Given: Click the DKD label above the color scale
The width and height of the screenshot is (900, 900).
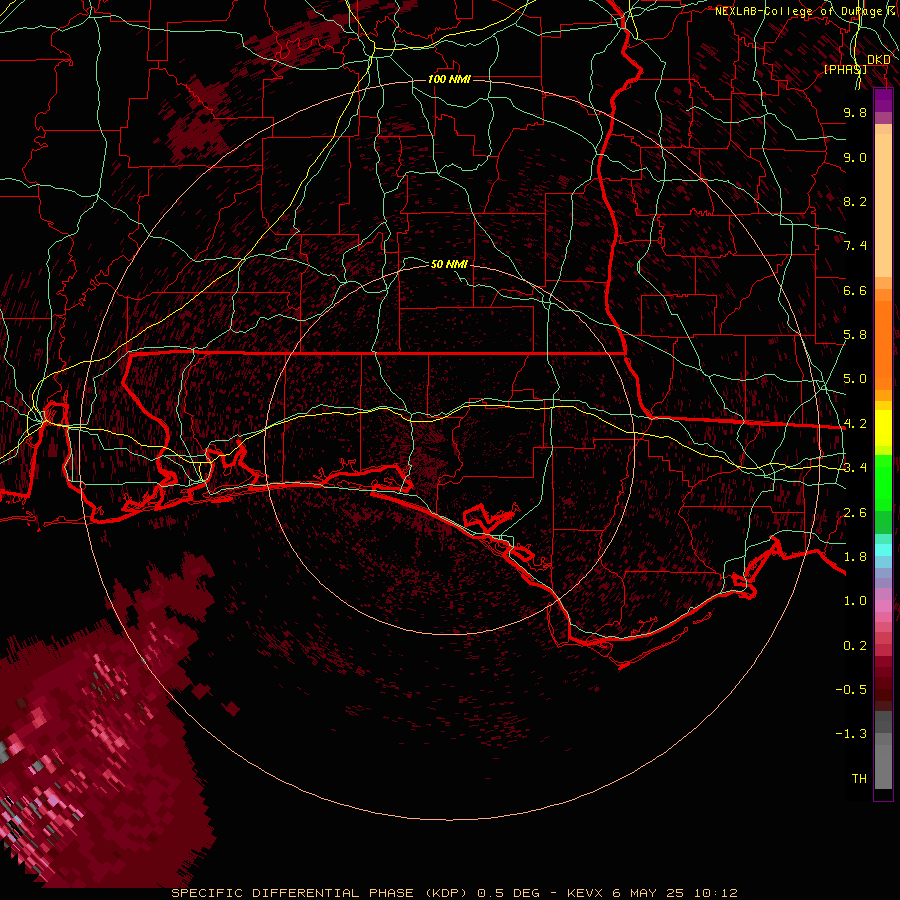Looking at the screenshot, I should pyautogui.click(x=878, y=59).
